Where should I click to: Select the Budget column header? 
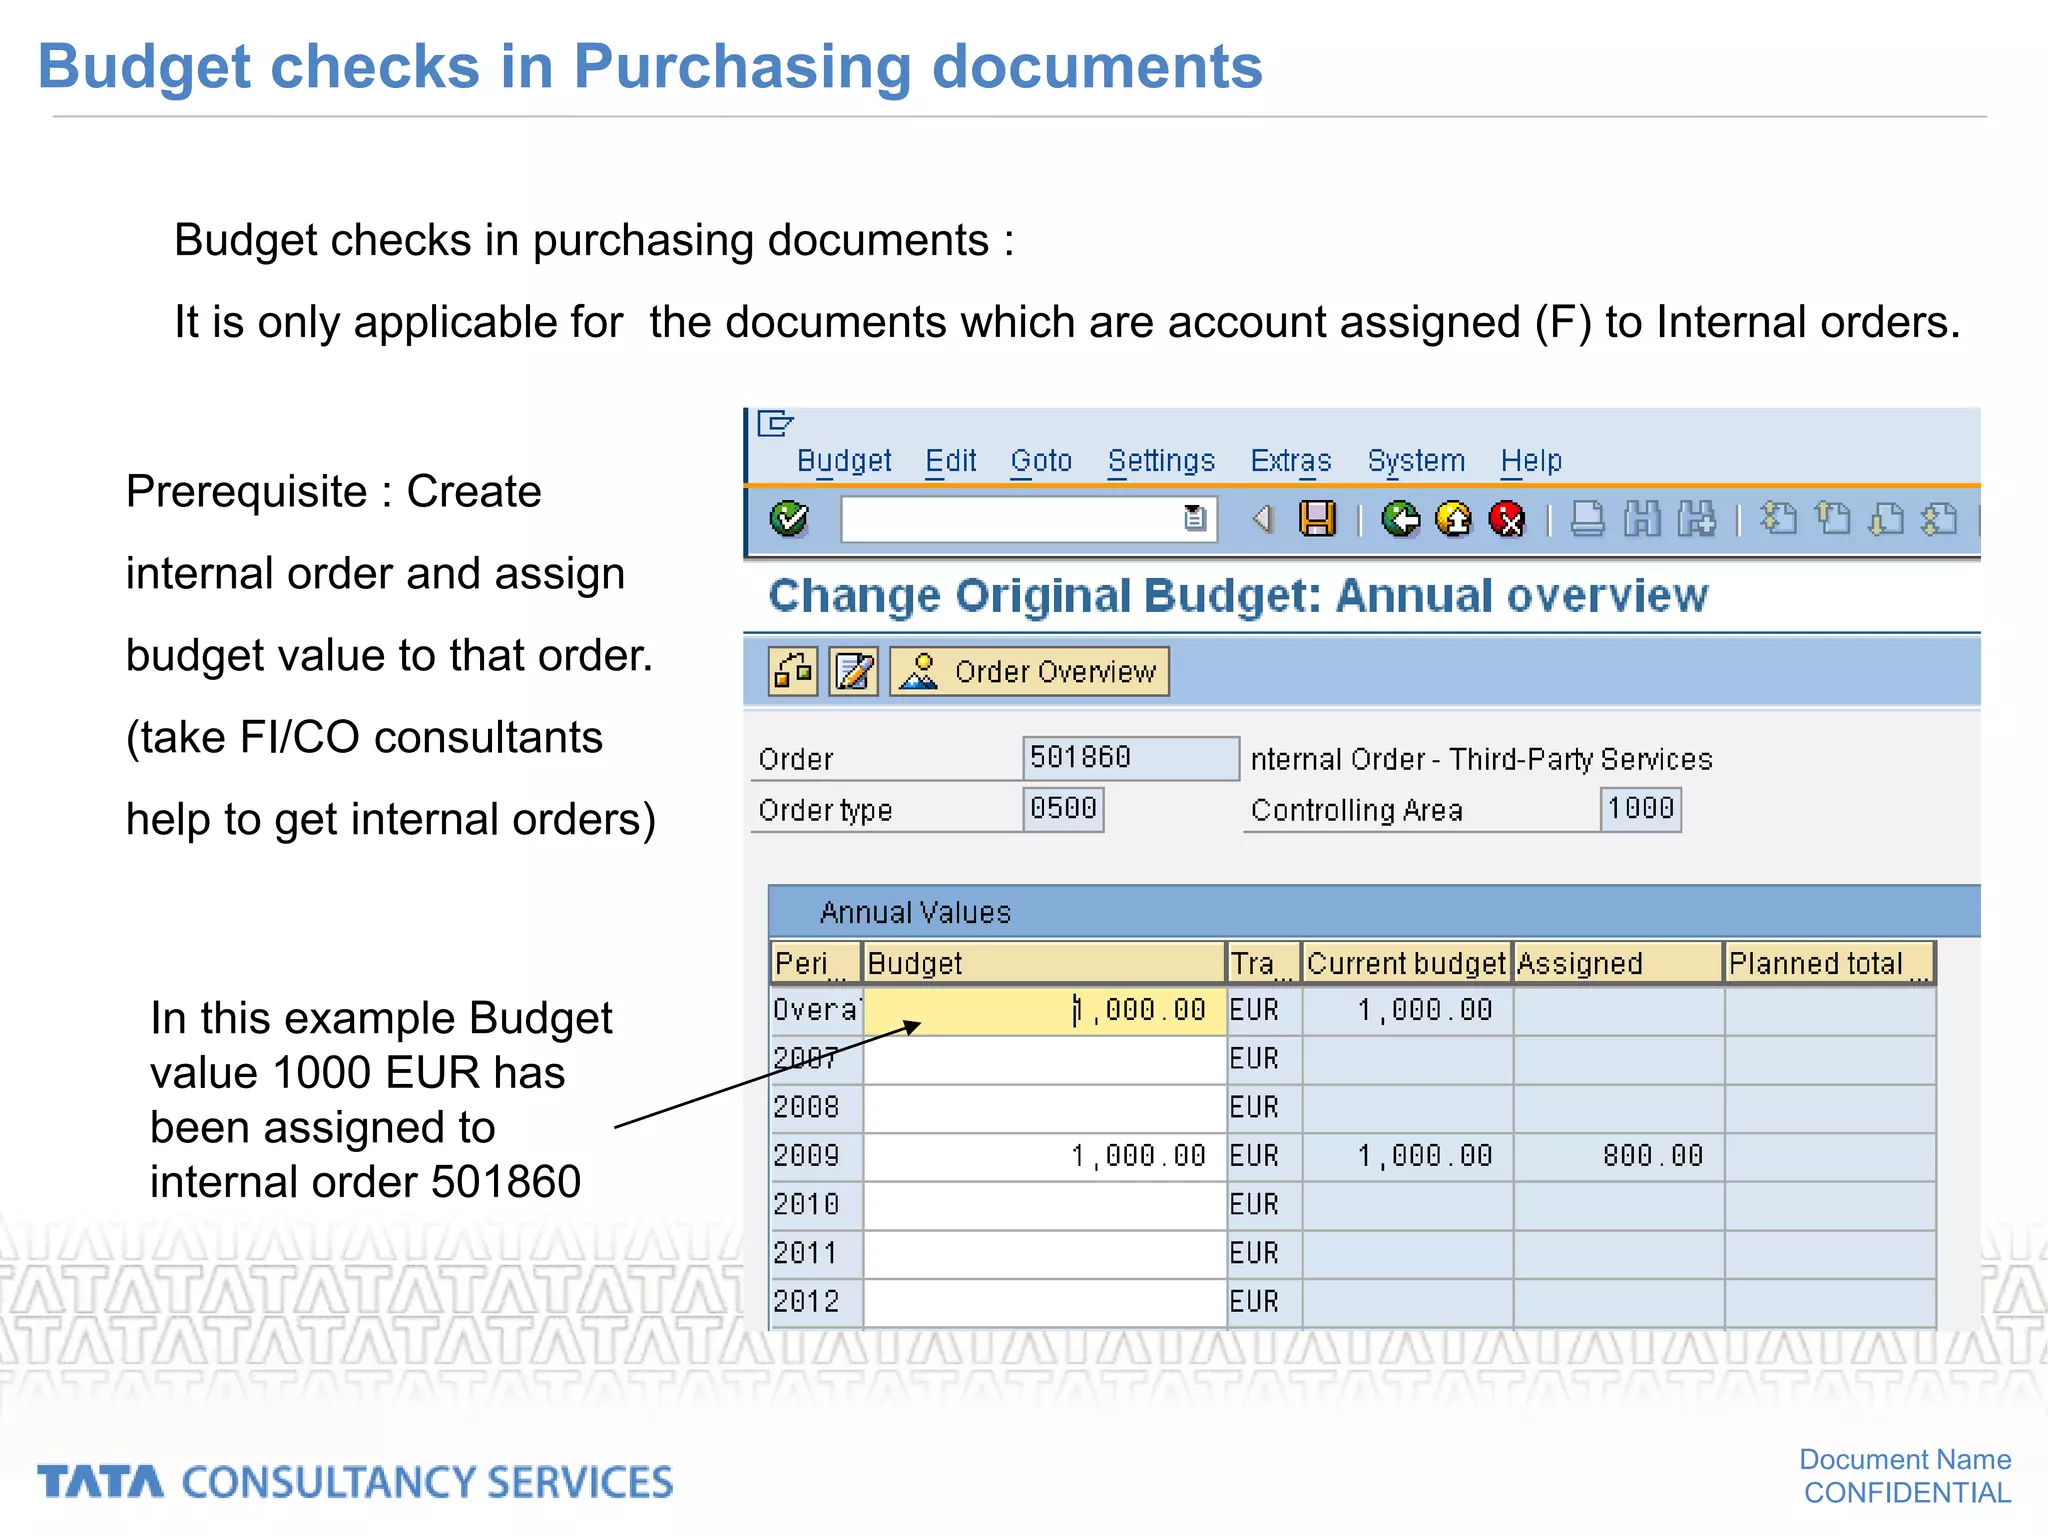click(1044, 963)
